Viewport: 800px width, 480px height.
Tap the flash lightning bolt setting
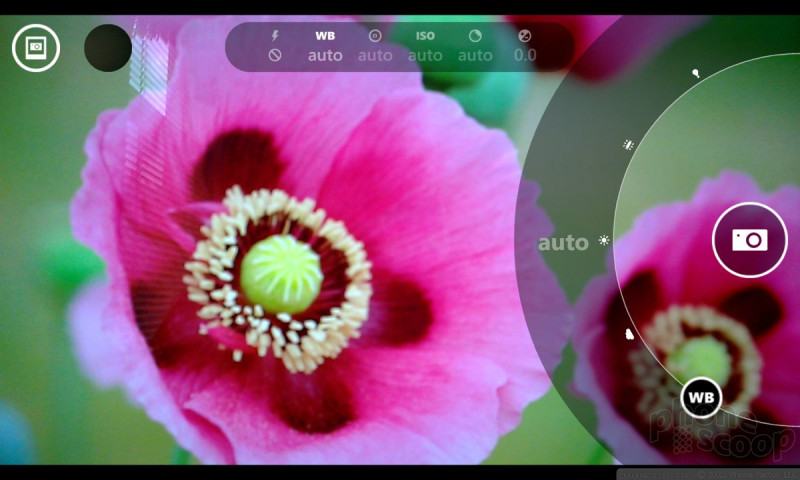point(275,36)
